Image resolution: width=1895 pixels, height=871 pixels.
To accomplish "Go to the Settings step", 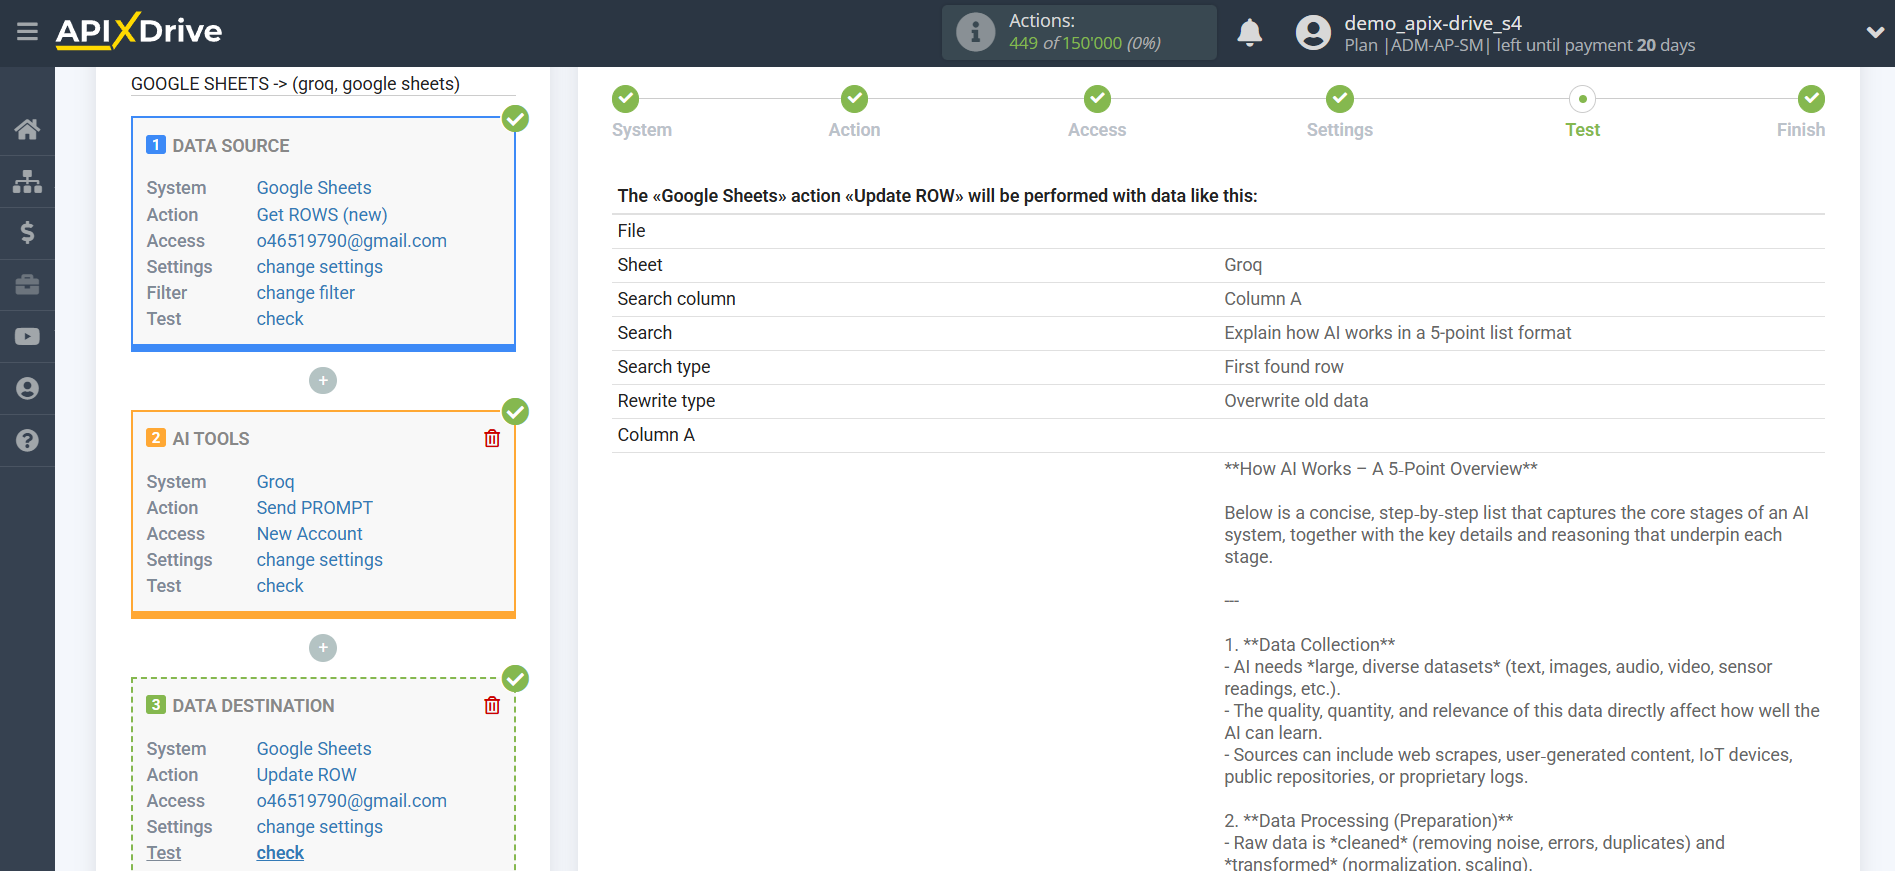I will [1340, 99].
